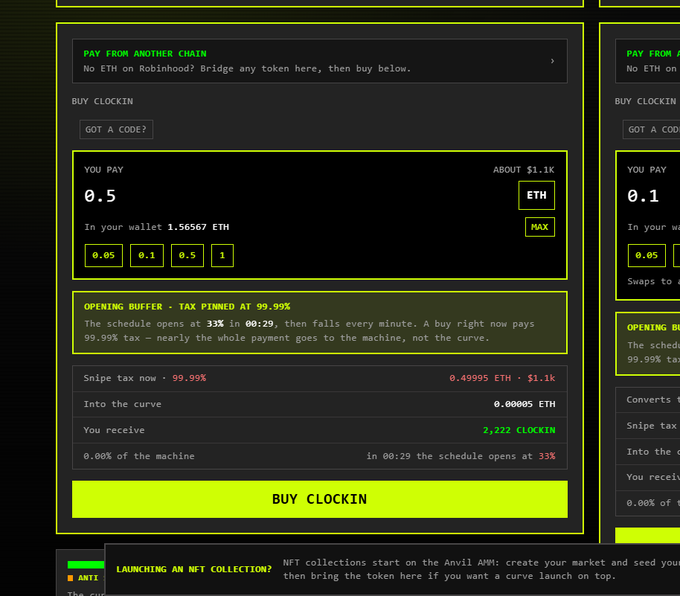Click the wallet balance 1.56567 ETH

(198, 227)
